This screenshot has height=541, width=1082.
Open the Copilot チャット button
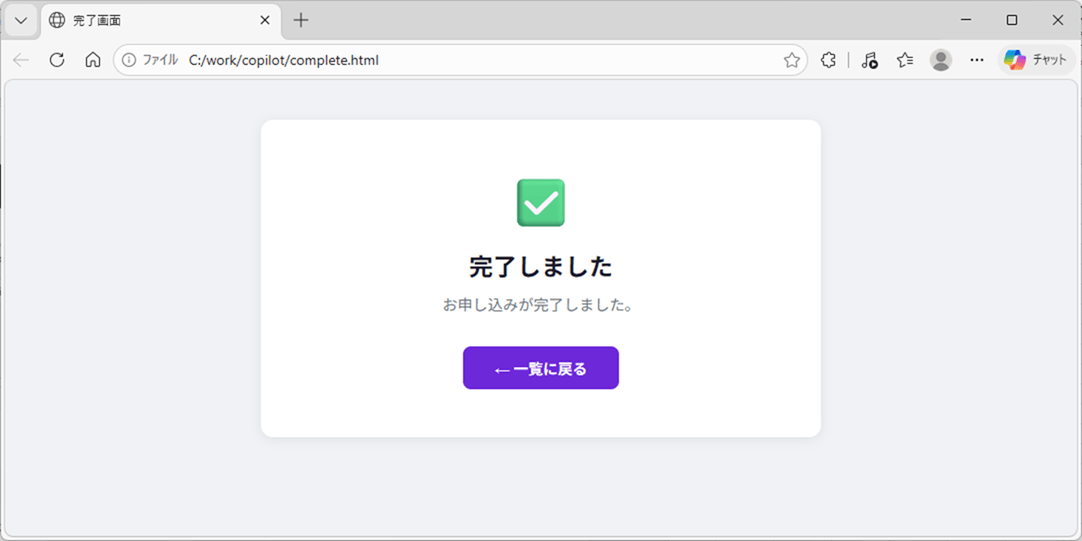point(1036,60)
